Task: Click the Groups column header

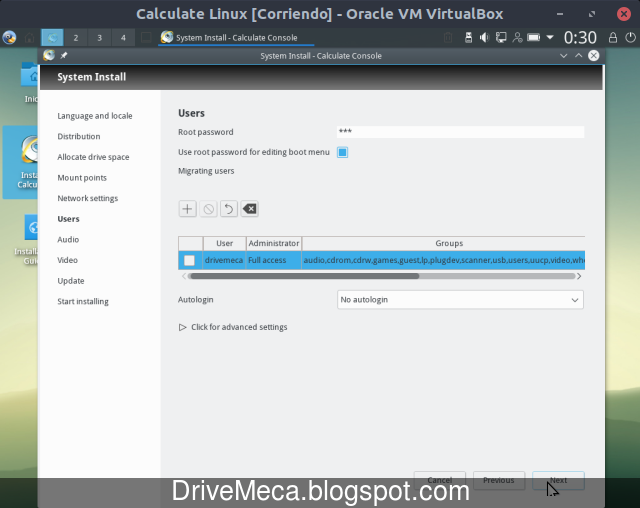Action: [443, 243]
